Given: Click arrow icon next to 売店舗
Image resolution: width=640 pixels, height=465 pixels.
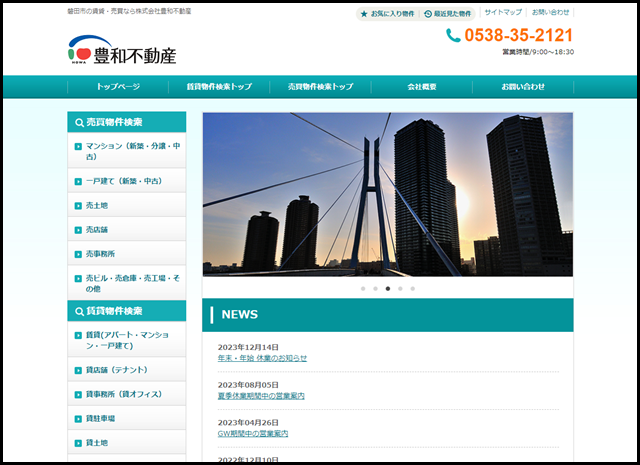Looking at the screenshot, I should pyautogui.click(x=78, y=230).
